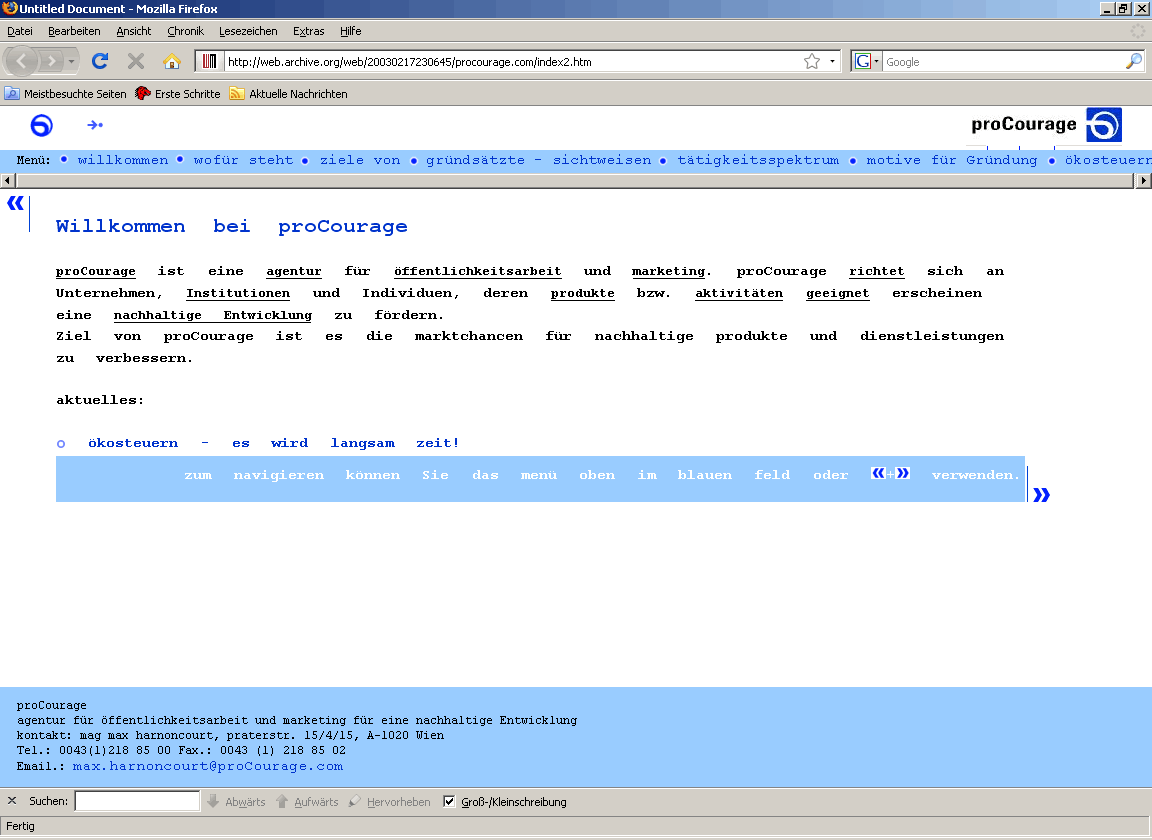Bookmark the page with the star icon
Image resolution: width=1152 pixels, height=840 pixels.
(814, 61)
